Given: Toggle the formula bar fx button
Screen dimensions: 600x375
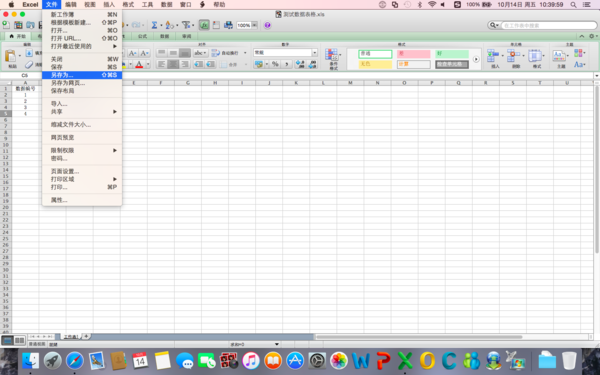Looking at the screenshot, I should click(204, 25).
